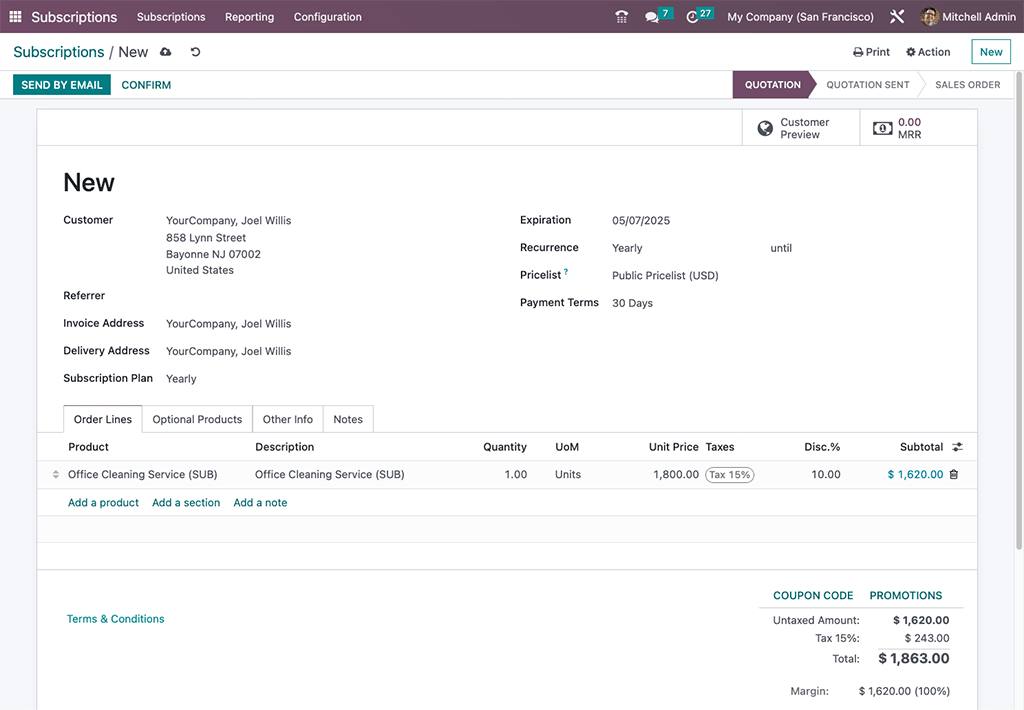The height and width of the screenshot is (710, 1024).
Task: Open the Subtotal column display options icon
Action: point(958,447)
